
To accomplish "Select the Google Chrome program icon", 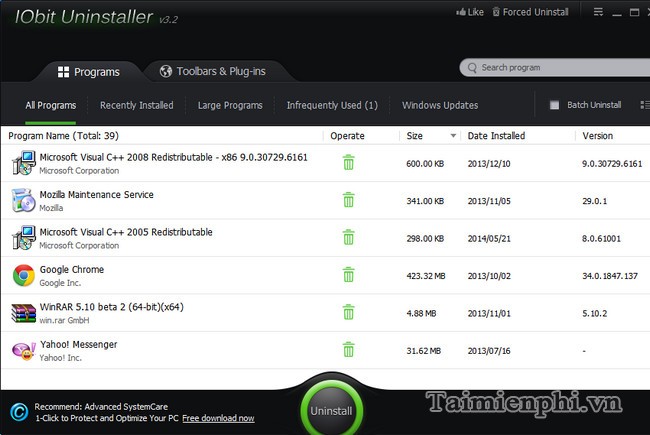I will 24,275.
